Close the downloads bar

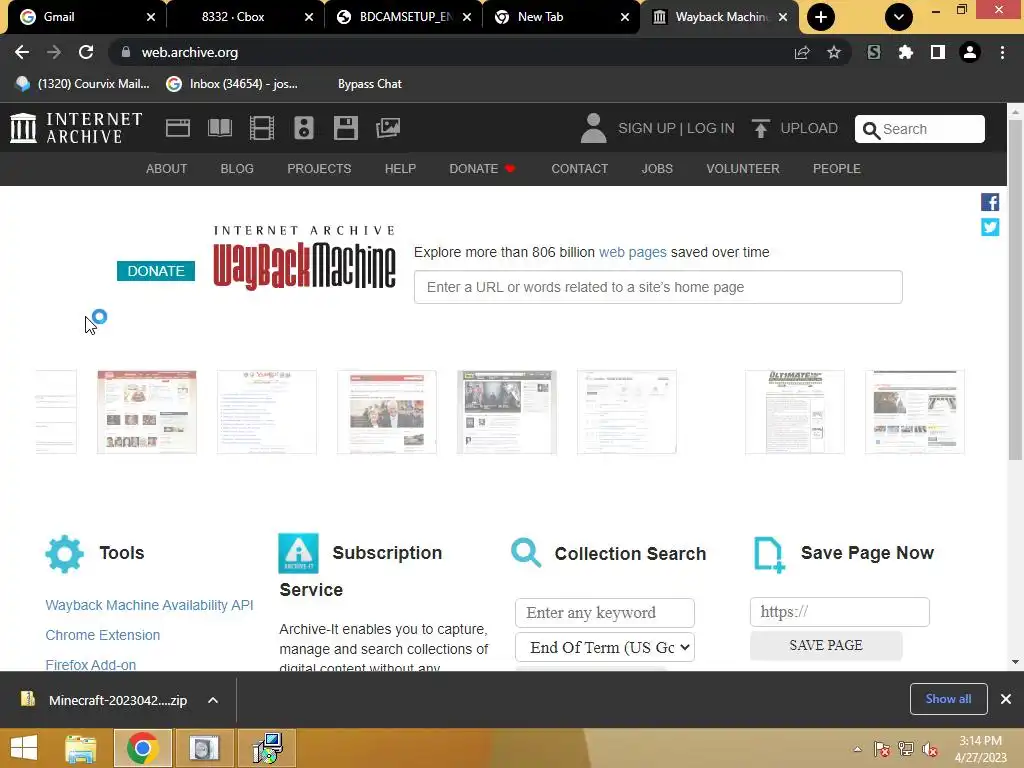(1006, 699)
